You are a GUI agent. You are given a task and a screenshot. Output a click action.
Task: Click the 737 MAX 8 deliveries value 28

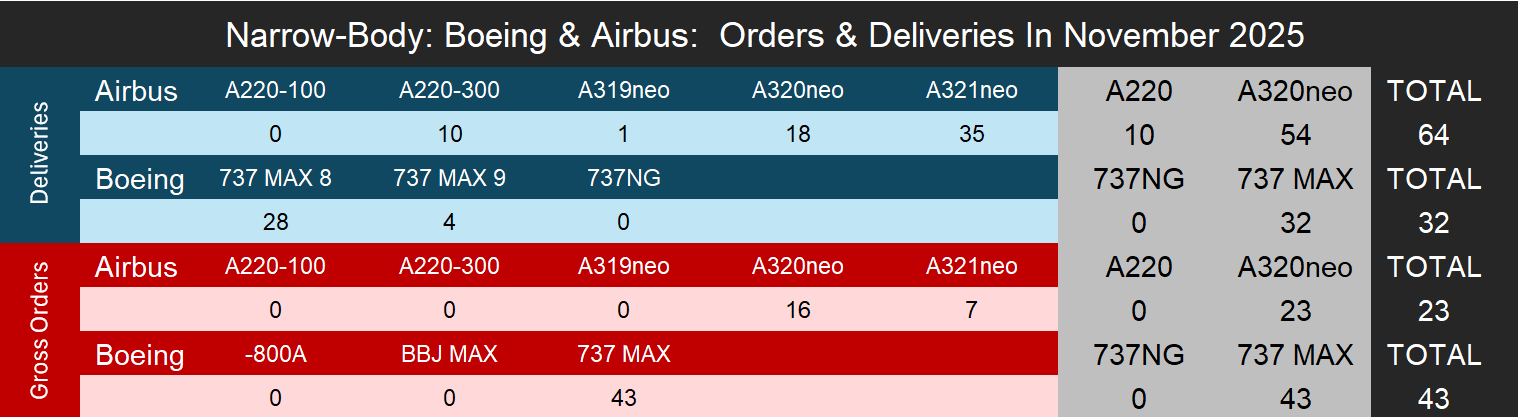(275, 222)
